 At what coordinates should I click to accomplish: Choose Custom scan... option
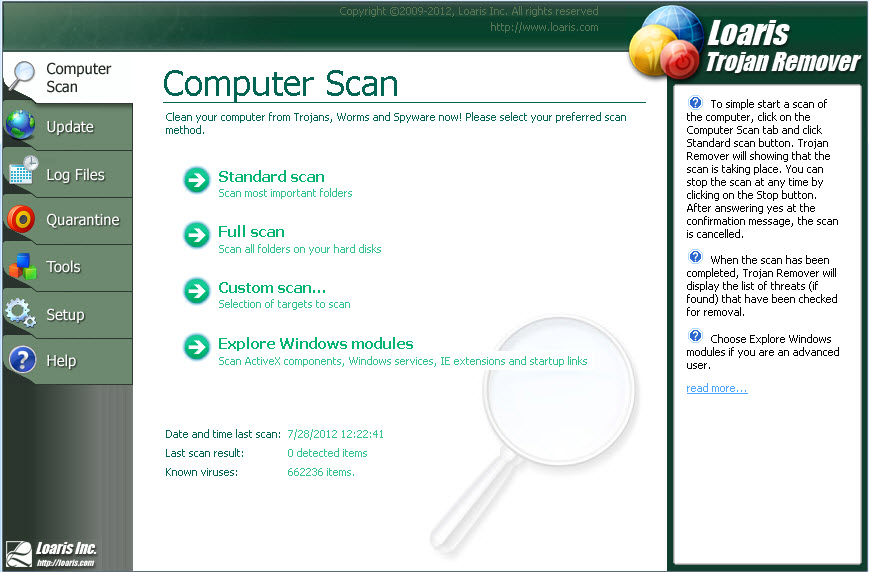pos(272,288)
